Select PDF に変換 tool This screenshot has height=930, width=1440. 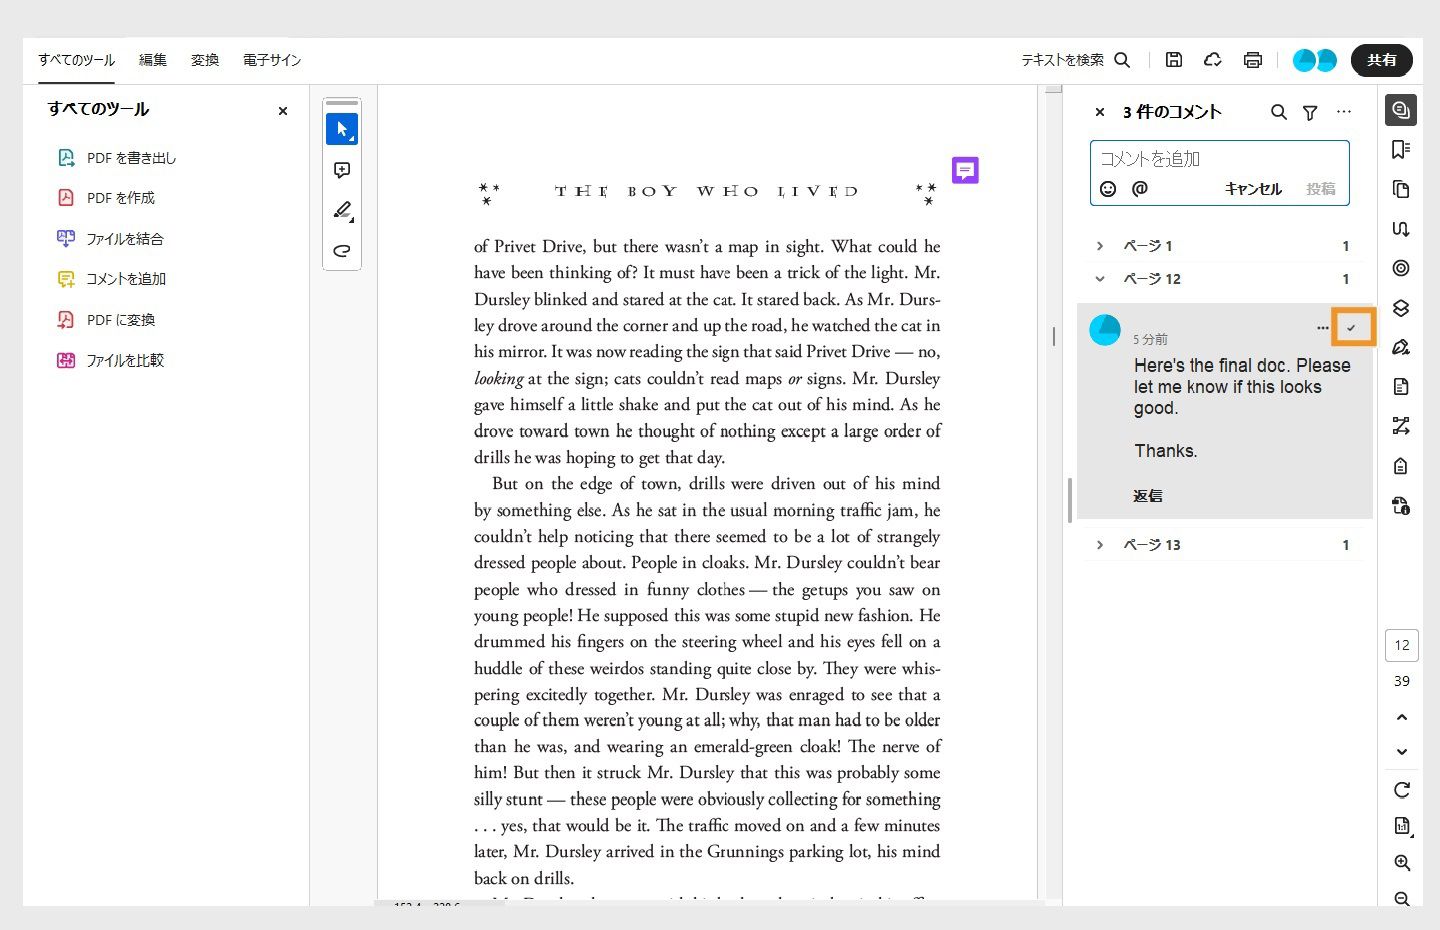pos(107,320)
